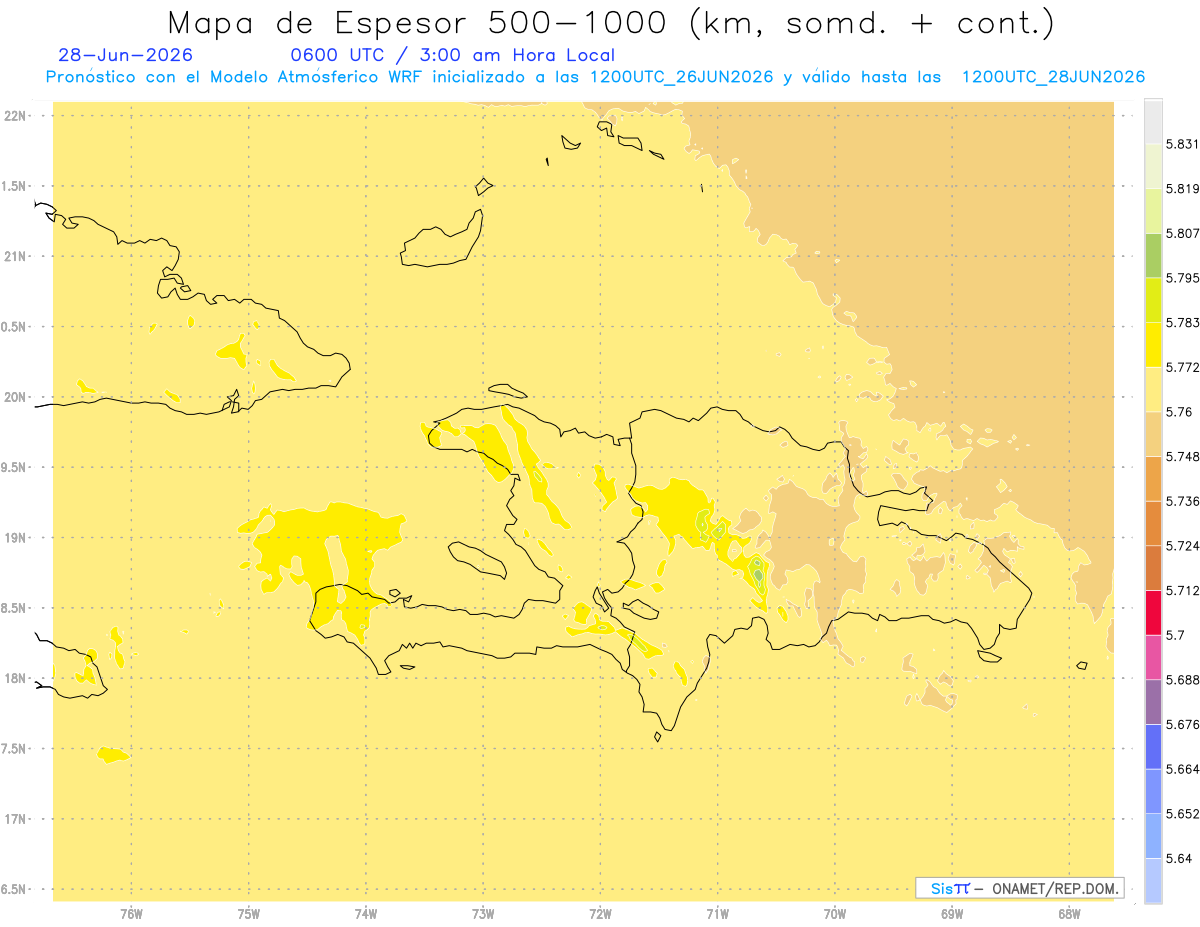Click the gray-white swatch above 5.831
Viewport: 1200px width, 927px height.
point(1153,121)
